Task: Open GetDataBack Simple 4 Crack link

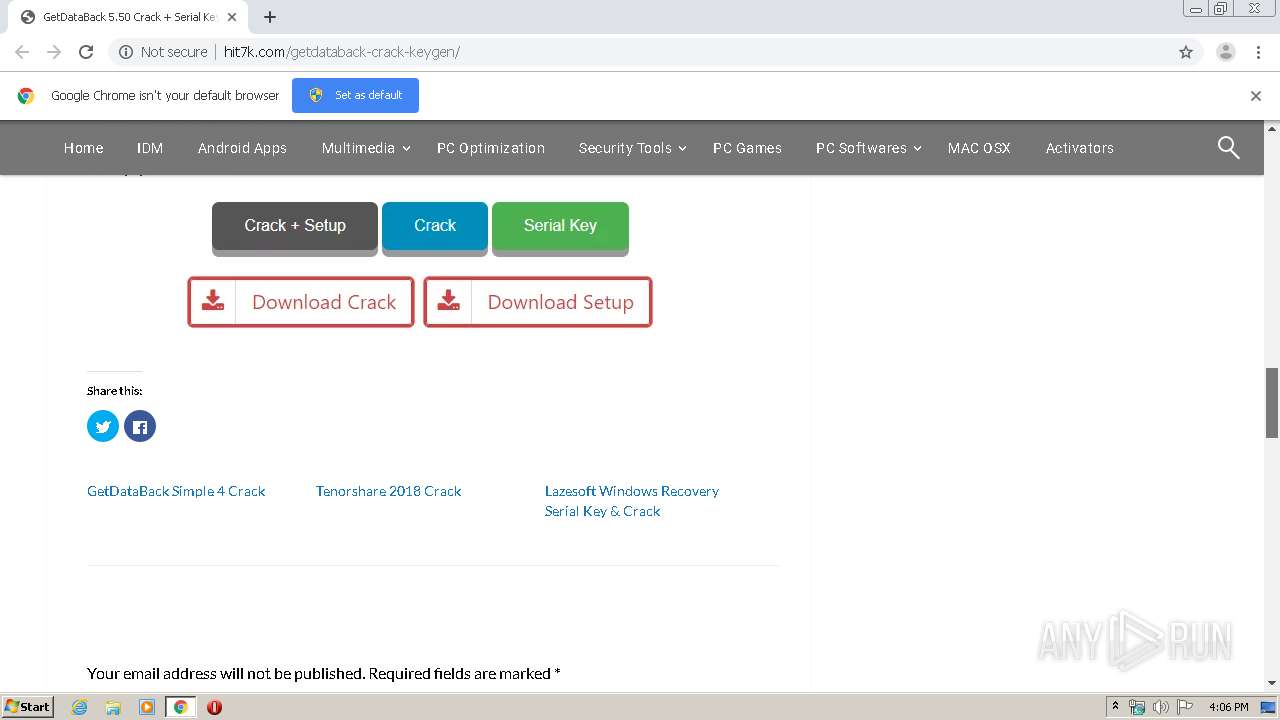Action: (x=176, y=491)
